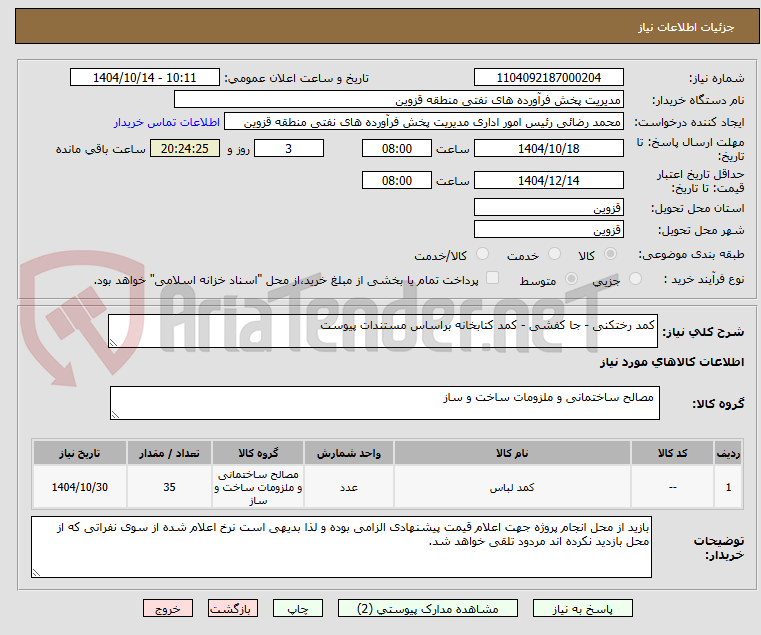
Task: Click the remaining days field showing 3
Action: tap(289, 149)
